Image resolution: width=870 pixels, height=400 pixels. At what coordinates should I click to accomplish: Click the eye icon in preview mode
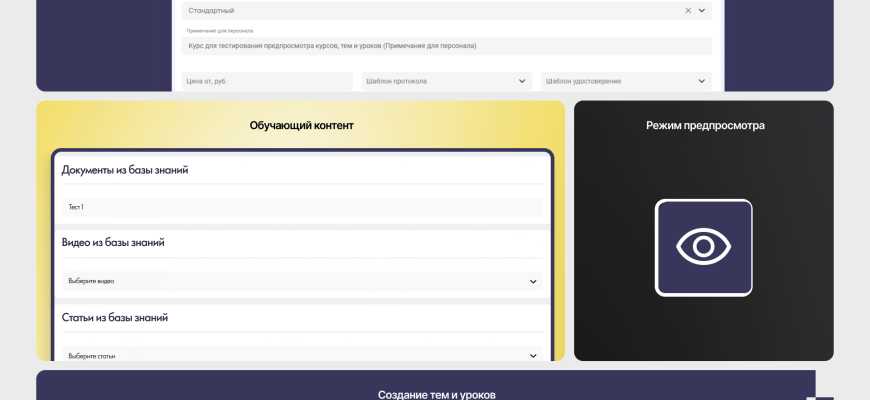pyautogui.click(x=703, y=247)
